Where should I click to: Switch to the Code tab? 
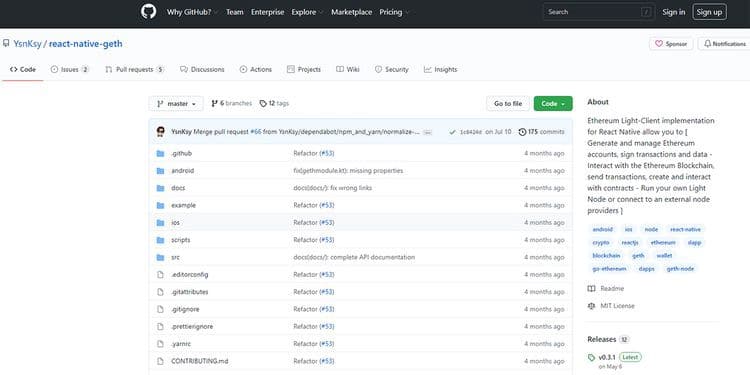pos(22,69)
